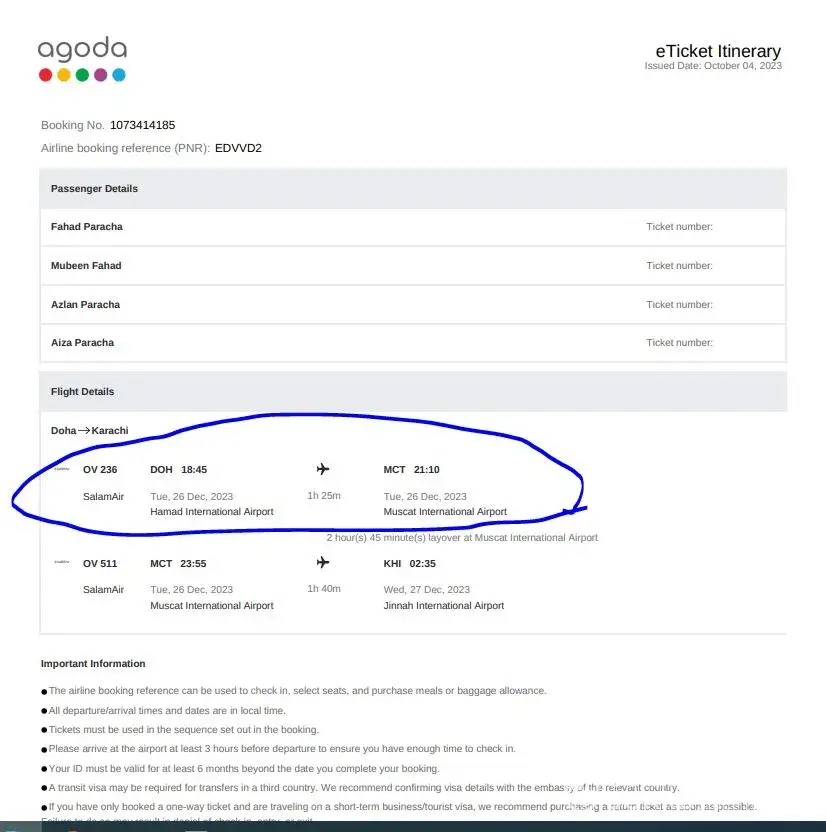Image resolution: width=826 pixels, height=832 pixels.
Task: Click the "Important Information" heading
Action: 93,664
